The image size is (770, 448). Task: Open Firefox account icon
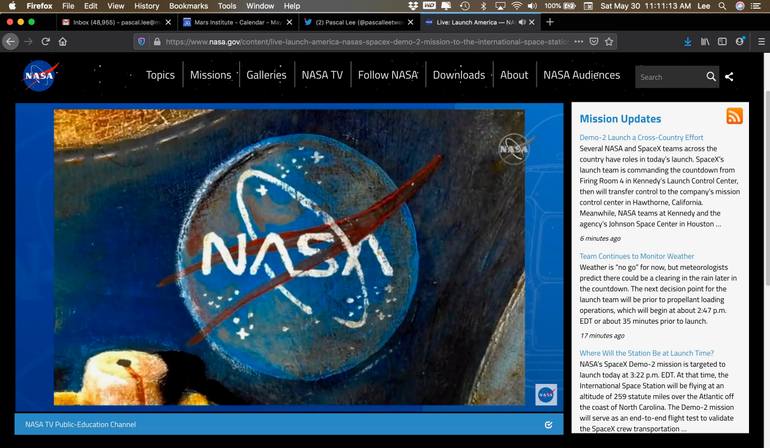point(740,41)
